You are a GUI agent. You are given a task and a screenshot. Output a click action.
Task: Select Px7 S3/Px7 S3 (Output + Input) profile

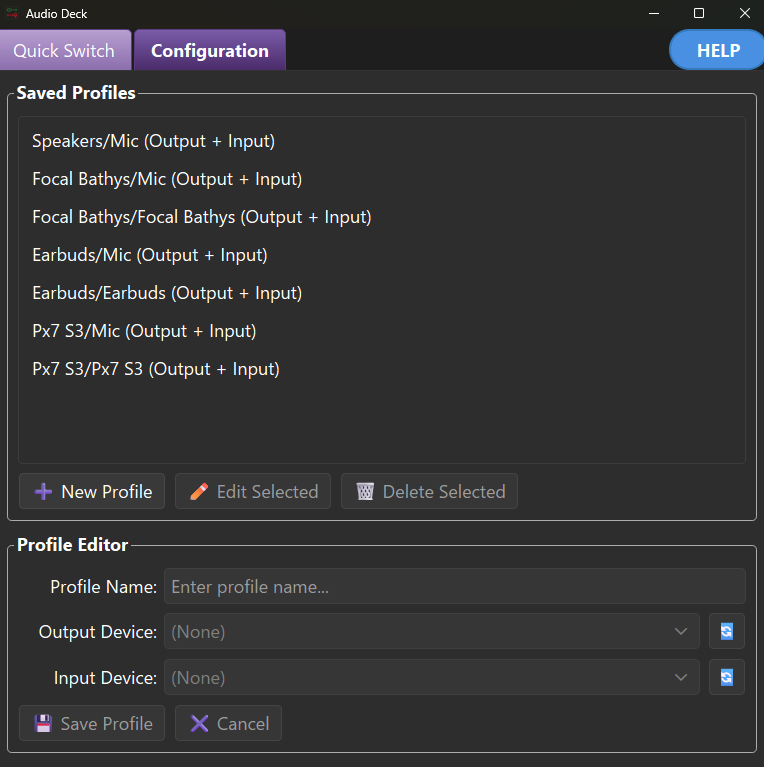(x=382, y=369)
